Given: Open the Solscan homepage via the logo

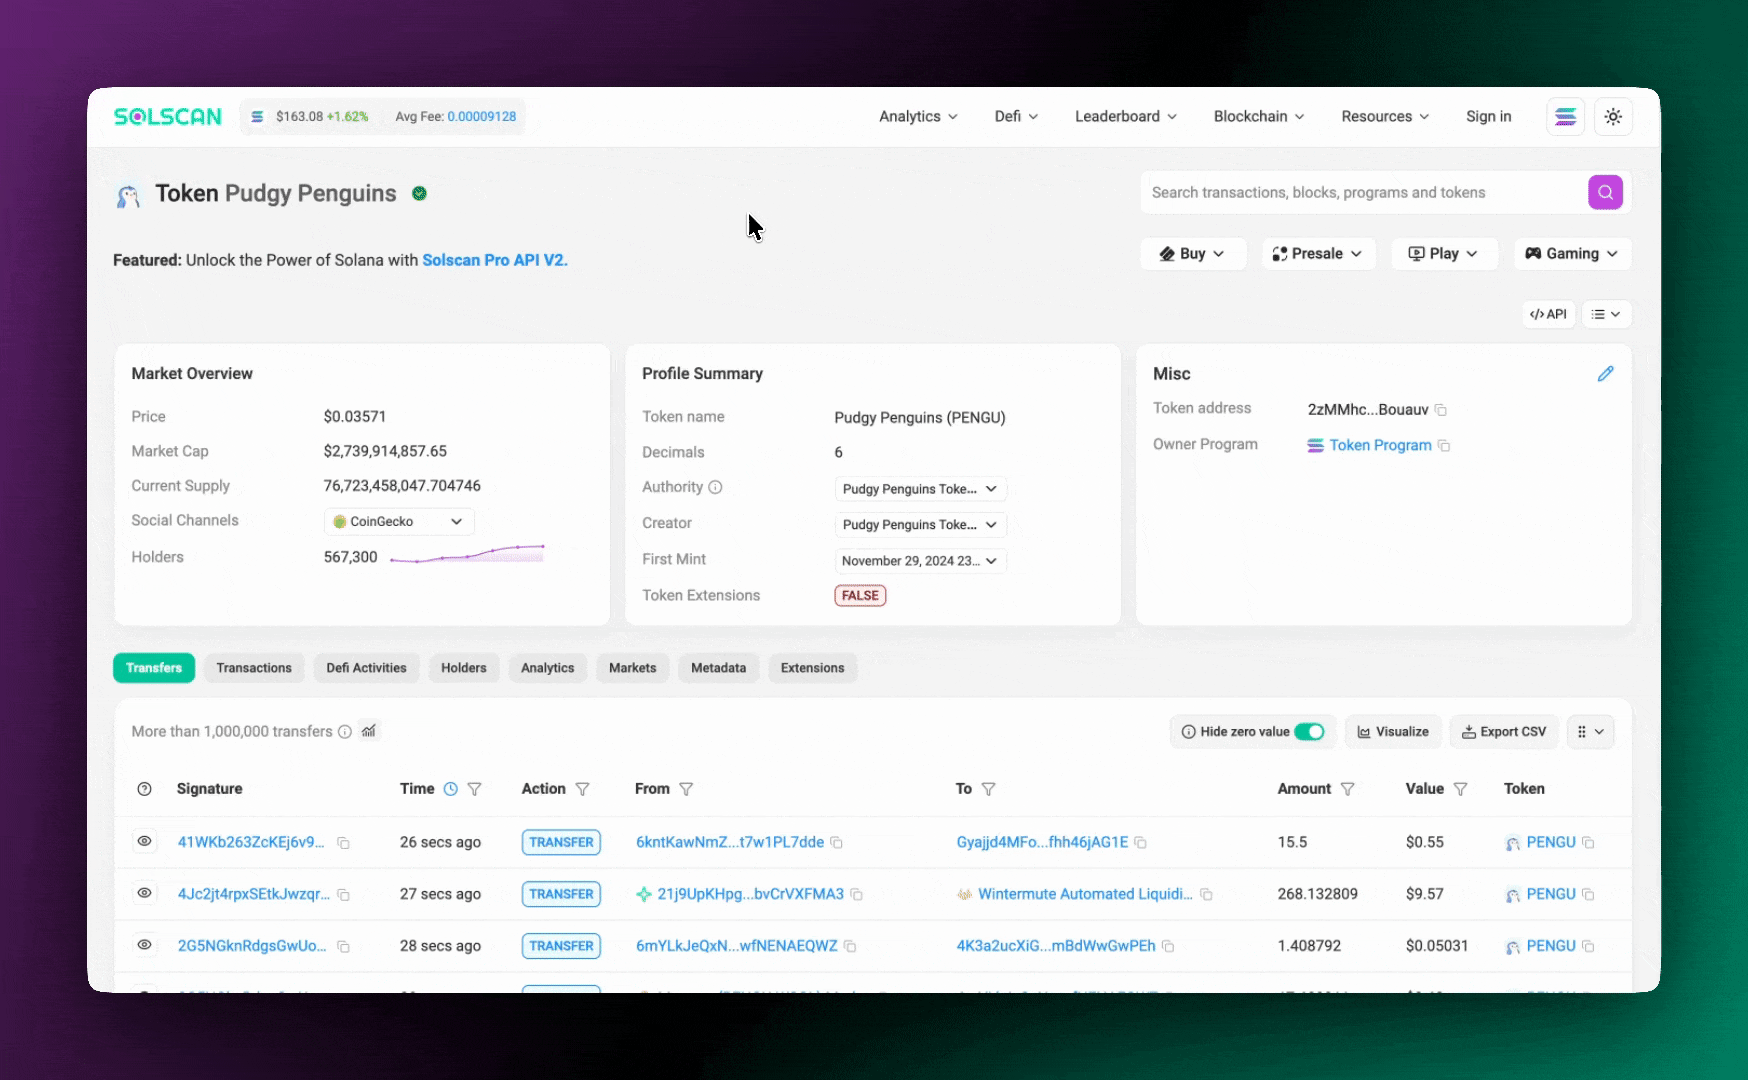Looking at the screenshot, I should coord(167,116).
